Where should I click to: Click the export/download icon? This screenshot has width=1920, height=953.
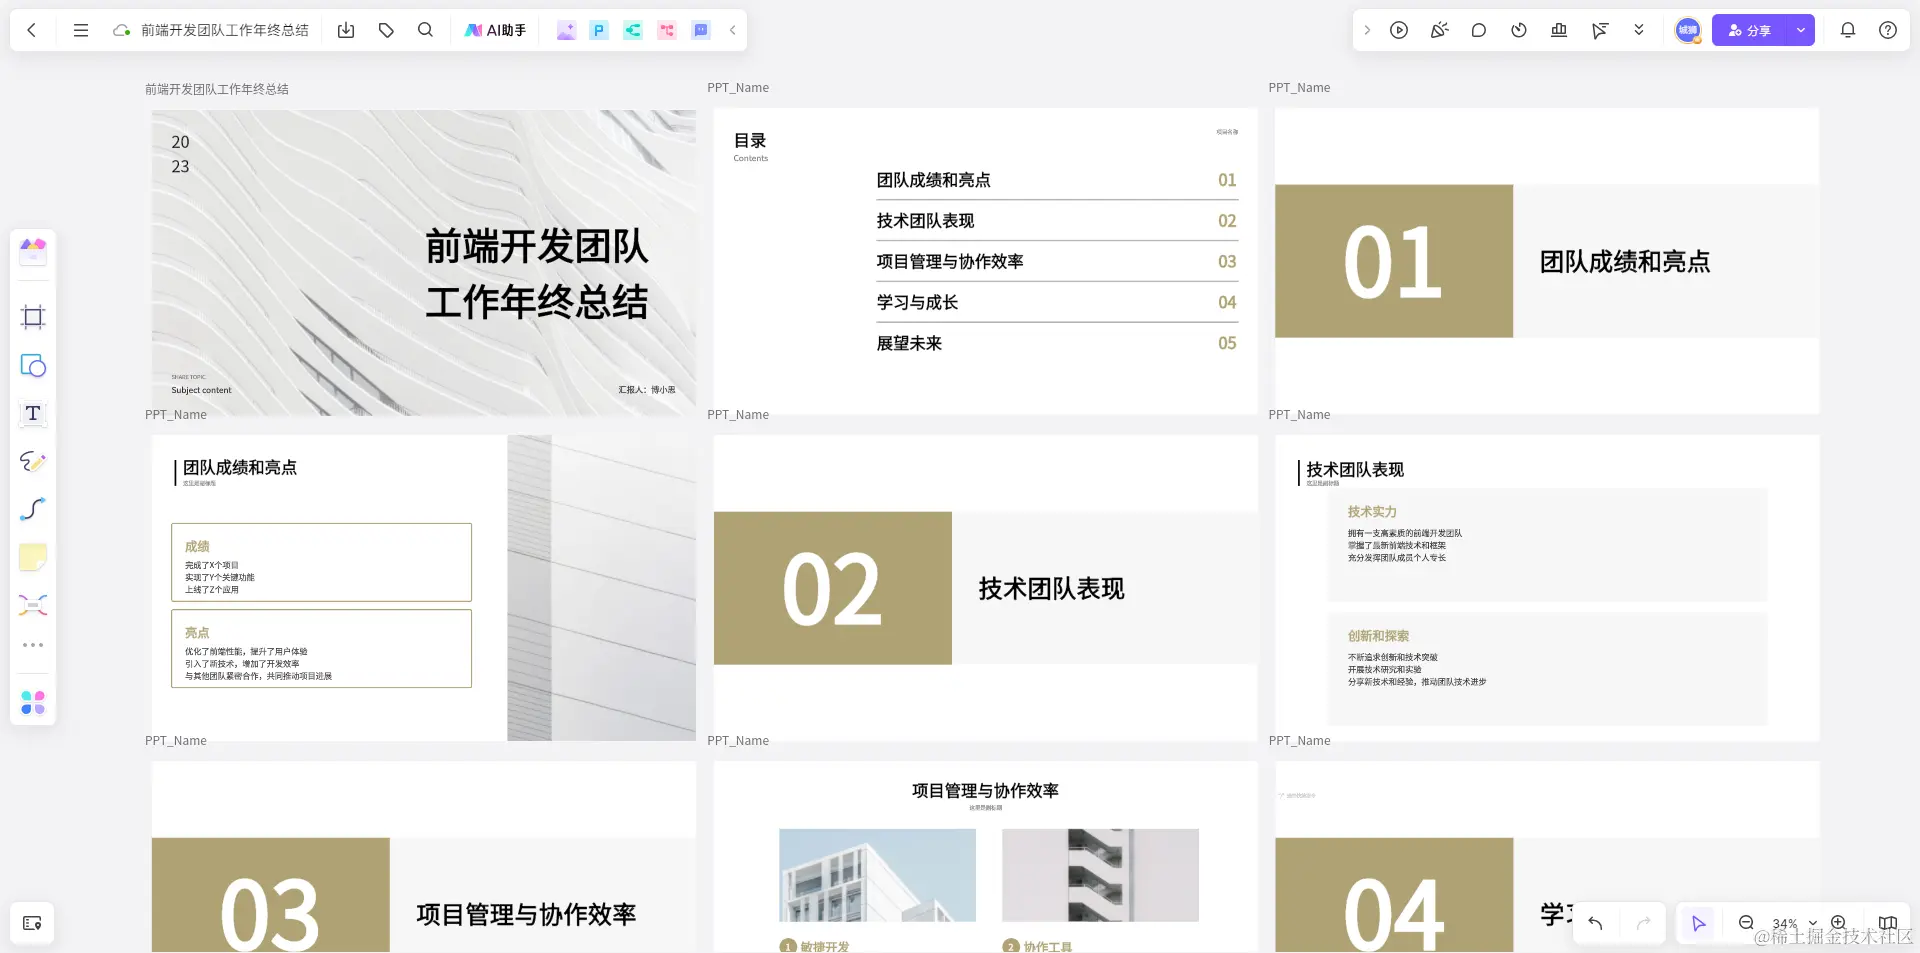(x=346, y=30)
